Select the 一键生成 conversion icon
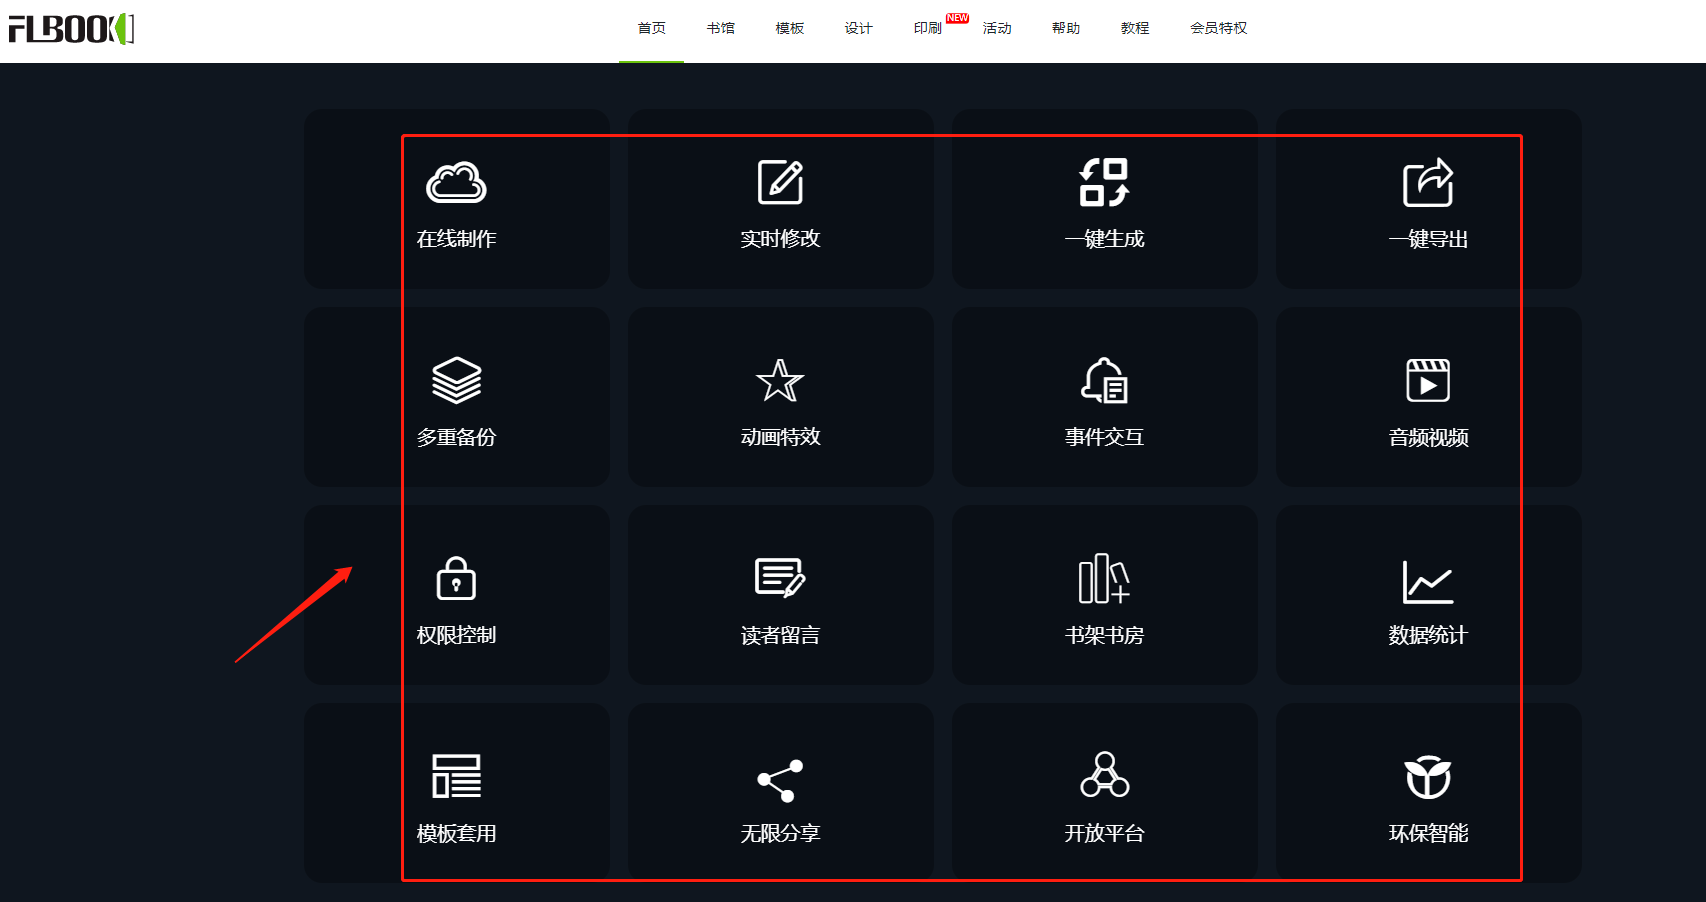 [1104, 182]
